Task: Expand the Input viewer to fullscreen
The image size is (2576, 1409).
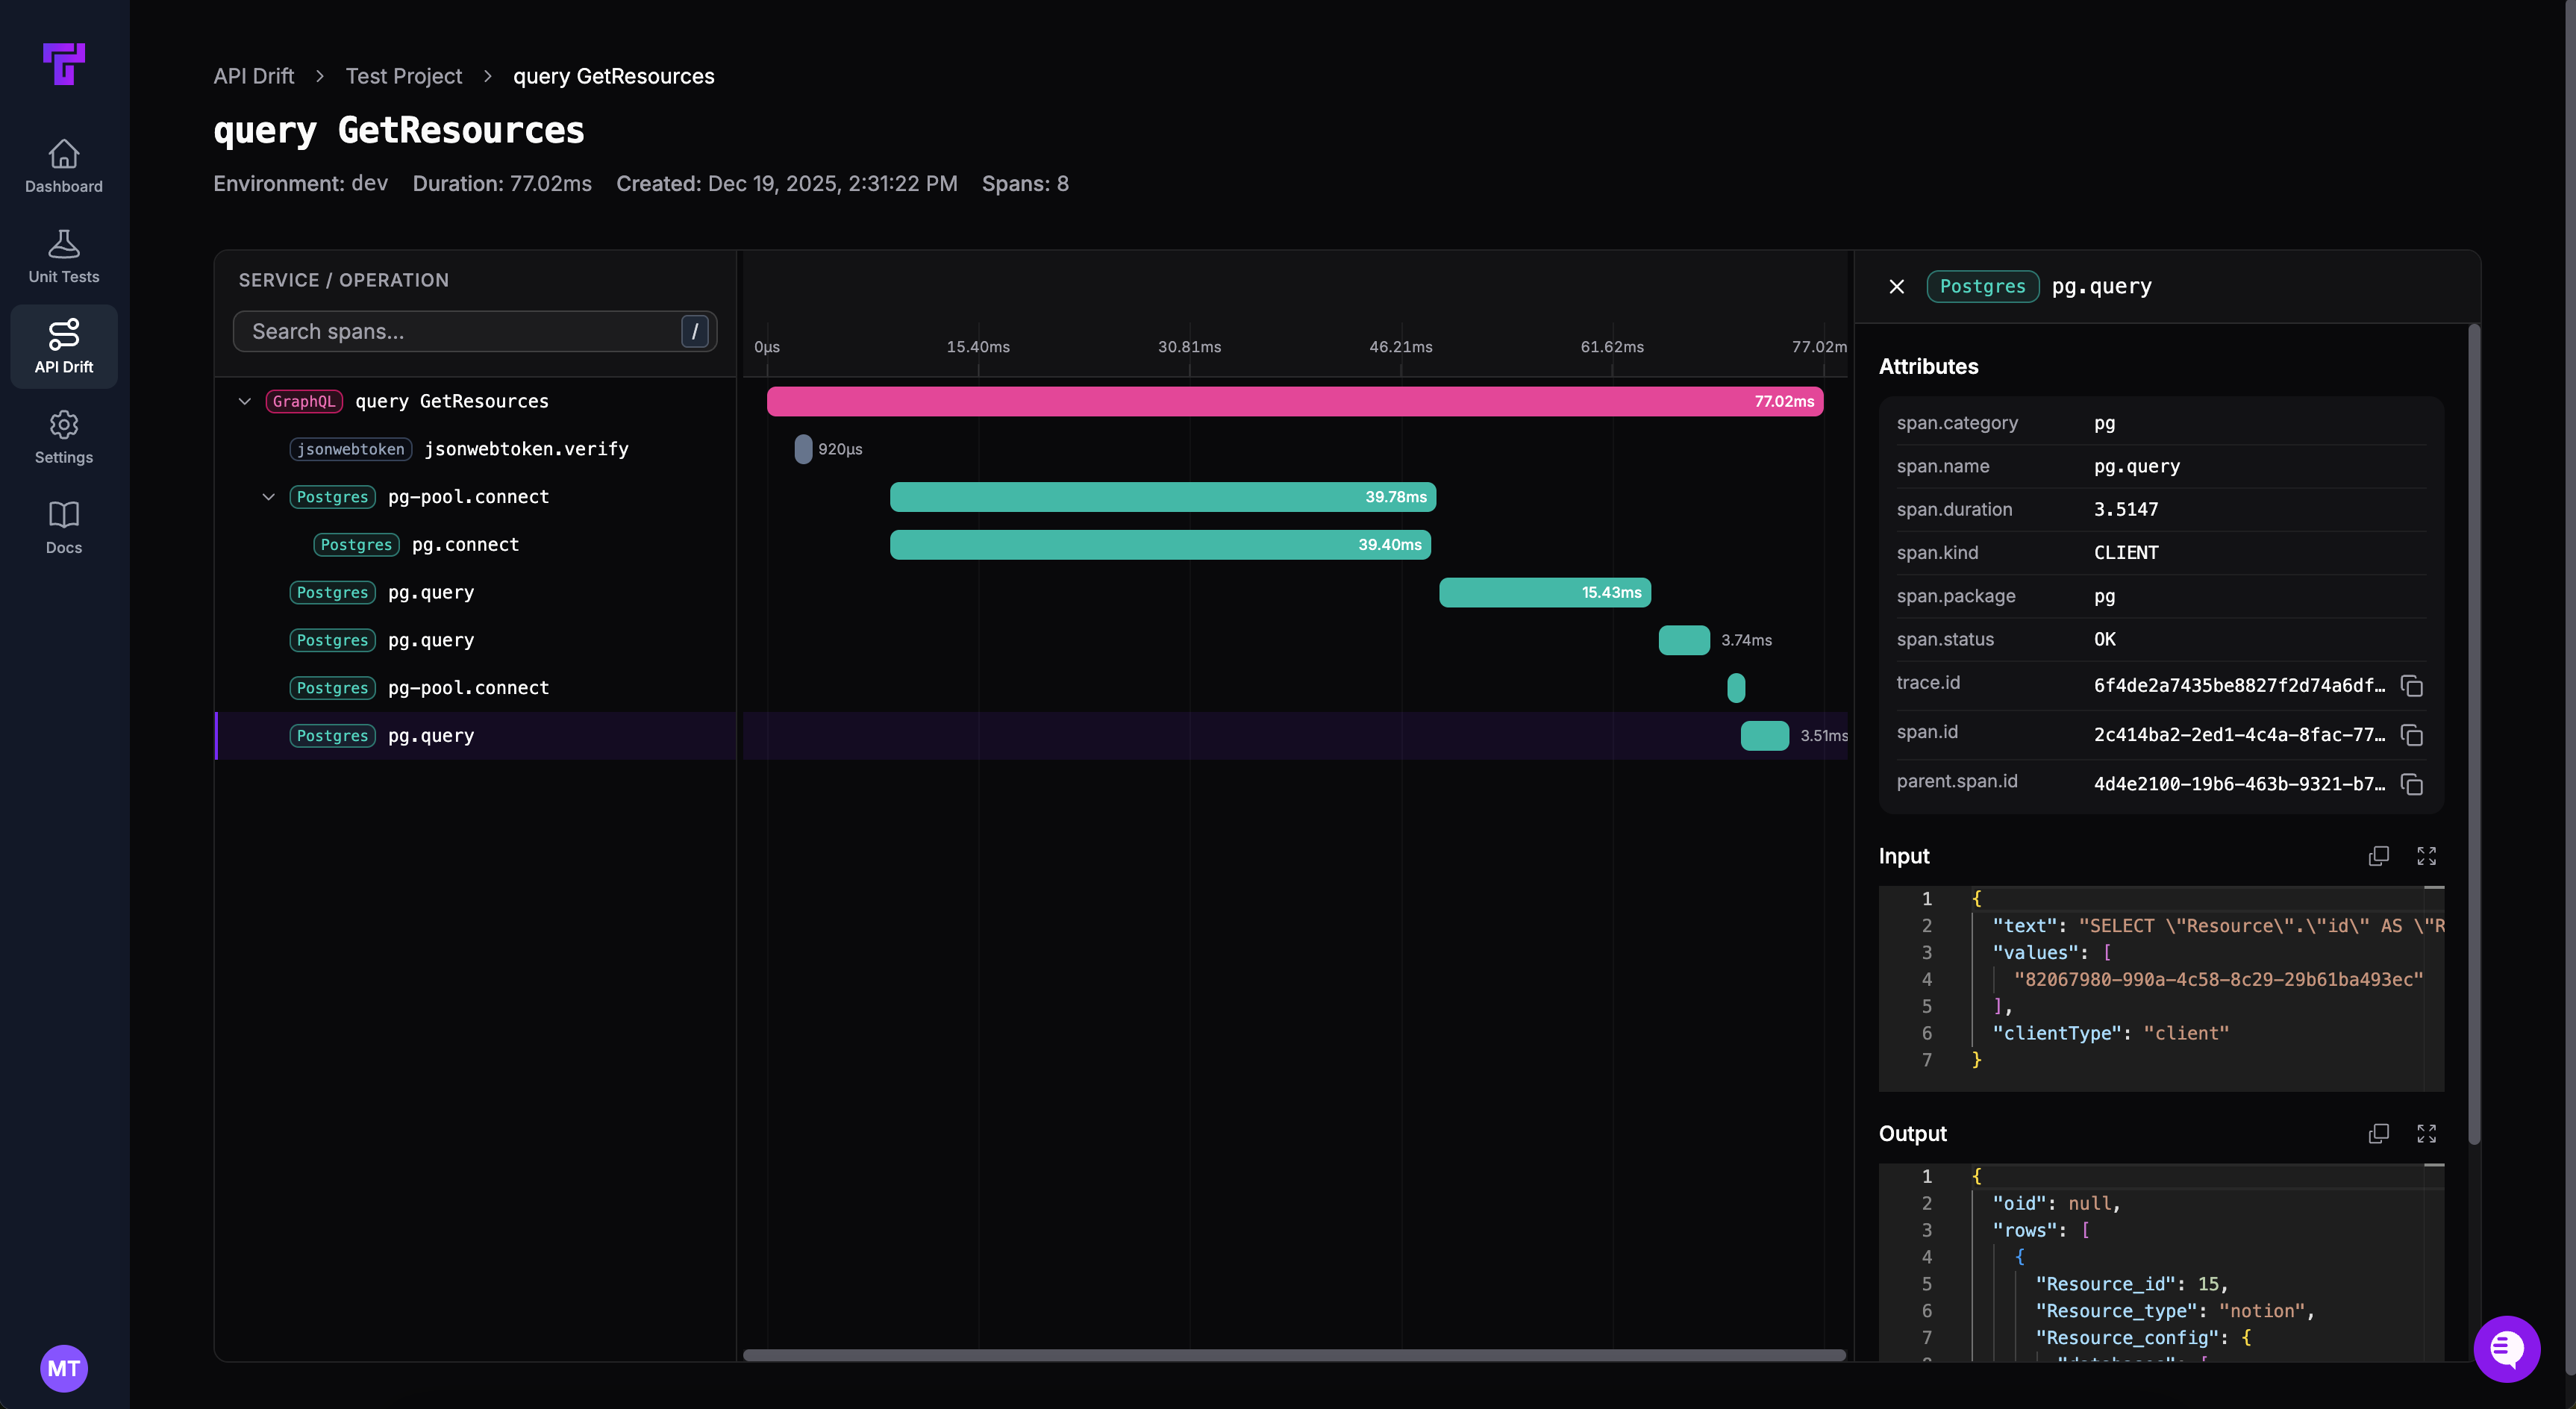Action: click(2427, 856)
